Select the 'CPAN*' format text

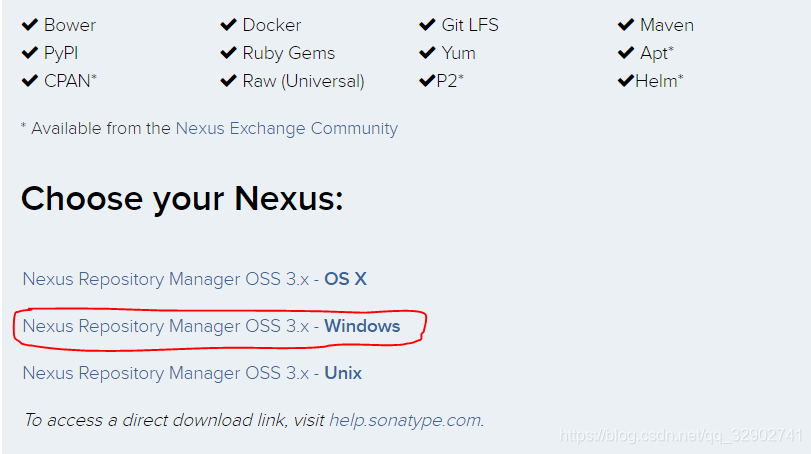(70, 81)
